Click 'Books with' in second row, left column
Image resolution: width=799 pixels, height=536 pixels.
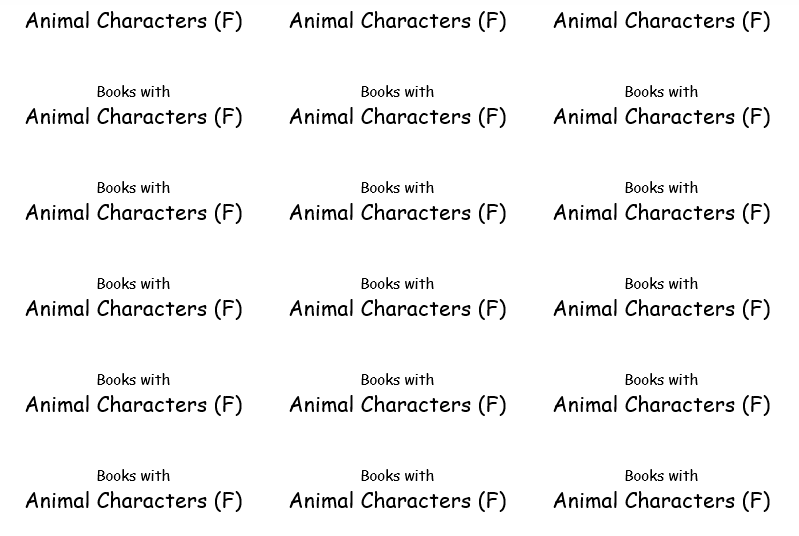(133, 92)
